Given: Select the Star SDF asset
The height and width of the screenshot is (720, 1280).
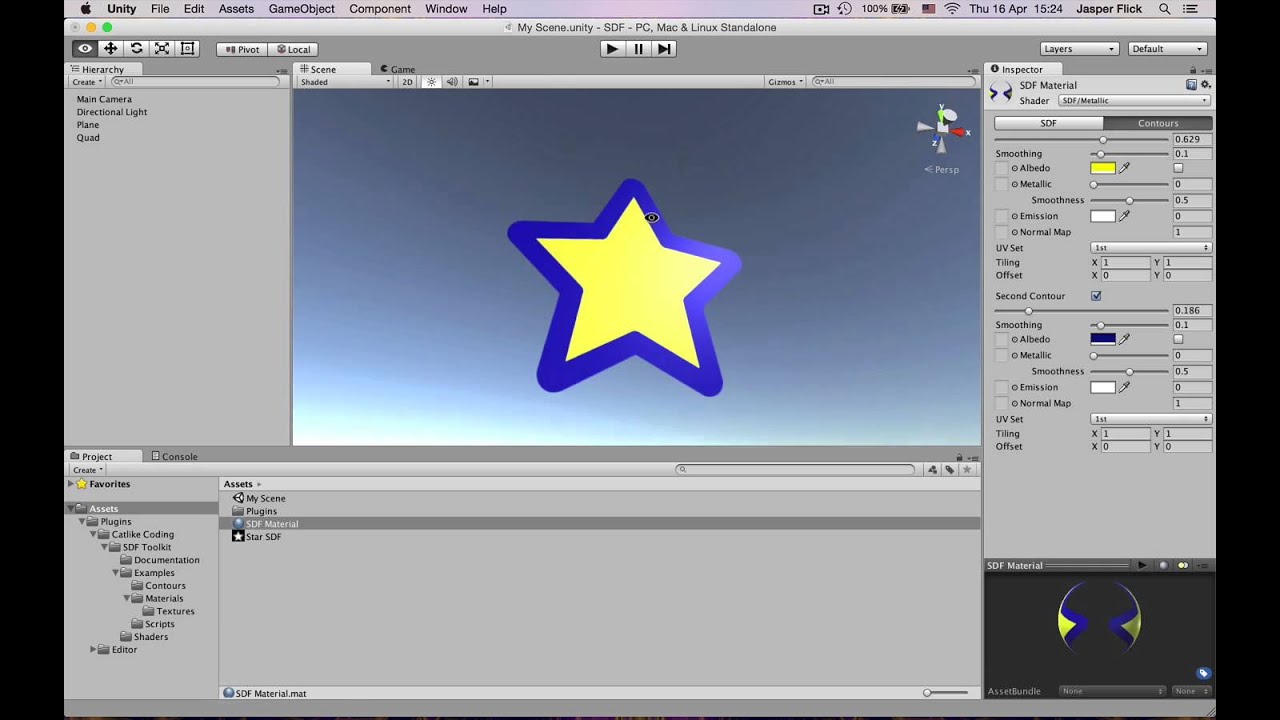Looking at the screenshot, I should click(x=262, y=536).
